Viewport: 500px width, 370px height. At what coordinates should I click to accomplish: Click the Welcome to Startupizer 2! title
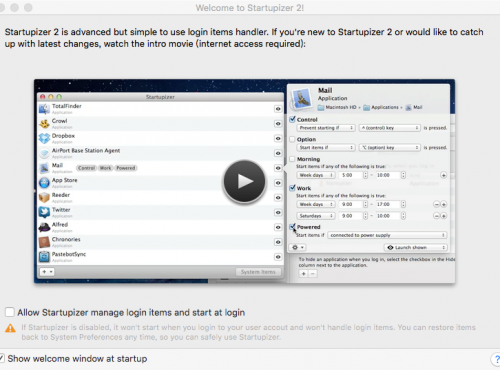250,8
